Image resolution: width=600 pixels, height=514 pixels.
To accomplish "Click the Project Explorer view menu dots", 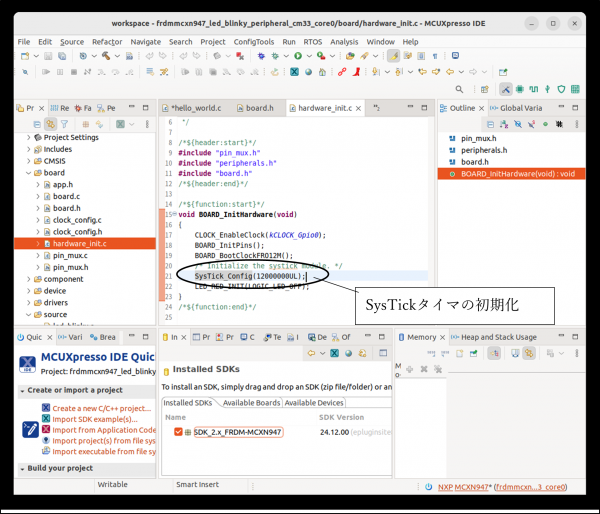I will click(x=147, y=124).
